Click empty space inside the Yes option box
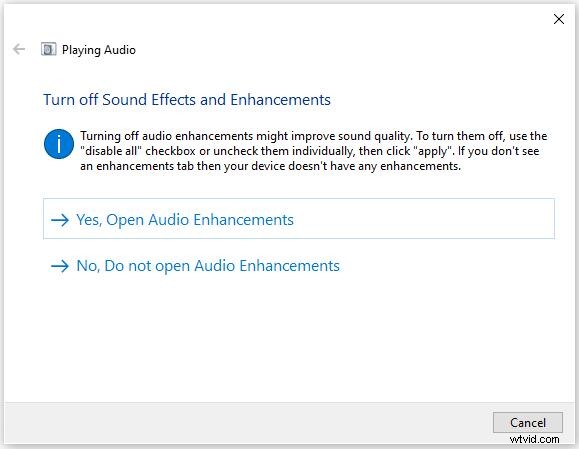The width and height of the screenshot is (579, 449). tap(425, 219)
